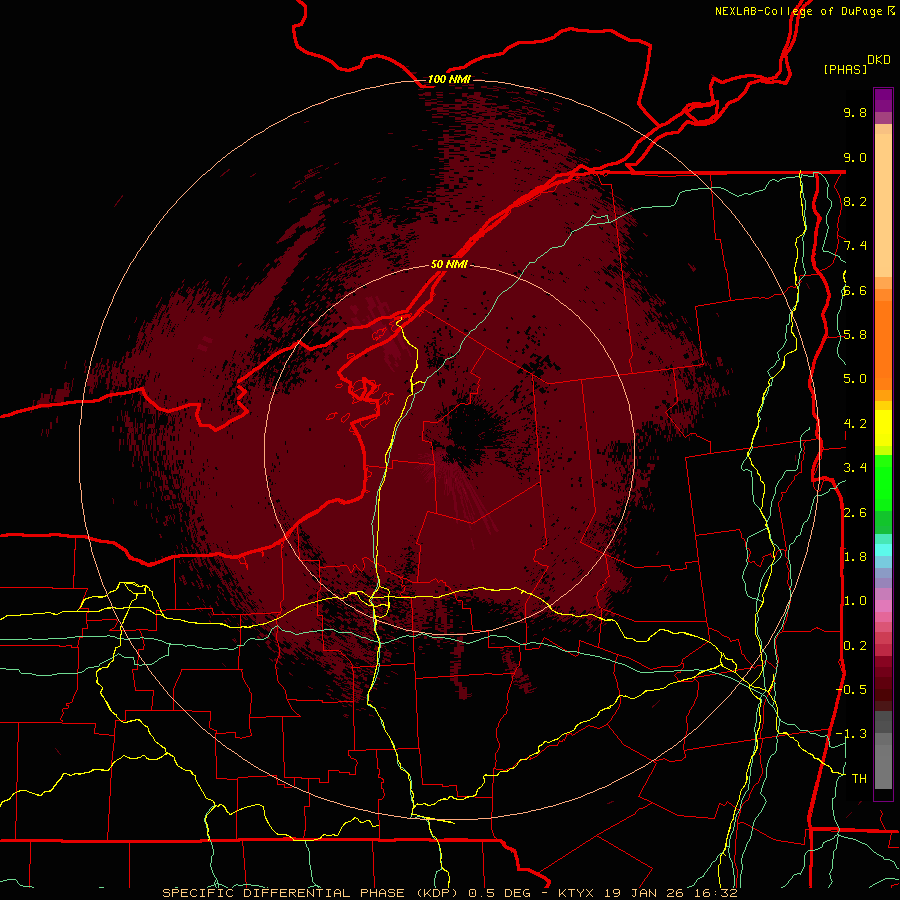This screenshot has width=900, height=900.
Task: Click the 6.6 scale value
Action: pyautogui.click(x=855, y=290)
